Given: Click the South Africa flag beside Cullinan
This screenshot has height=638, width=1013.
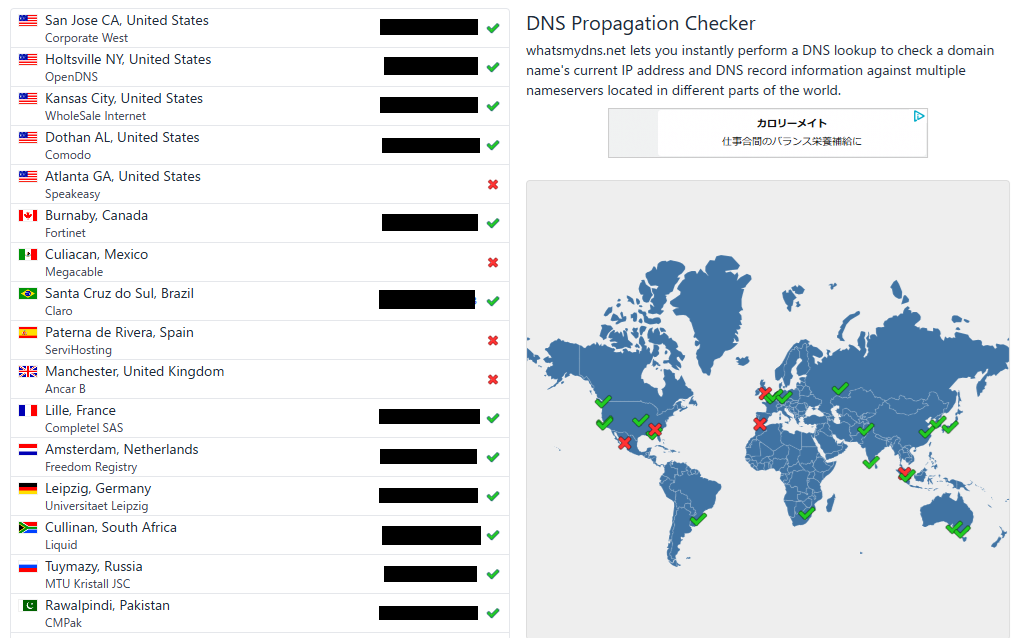Looking at the screenshot, I should coord(28,528).
